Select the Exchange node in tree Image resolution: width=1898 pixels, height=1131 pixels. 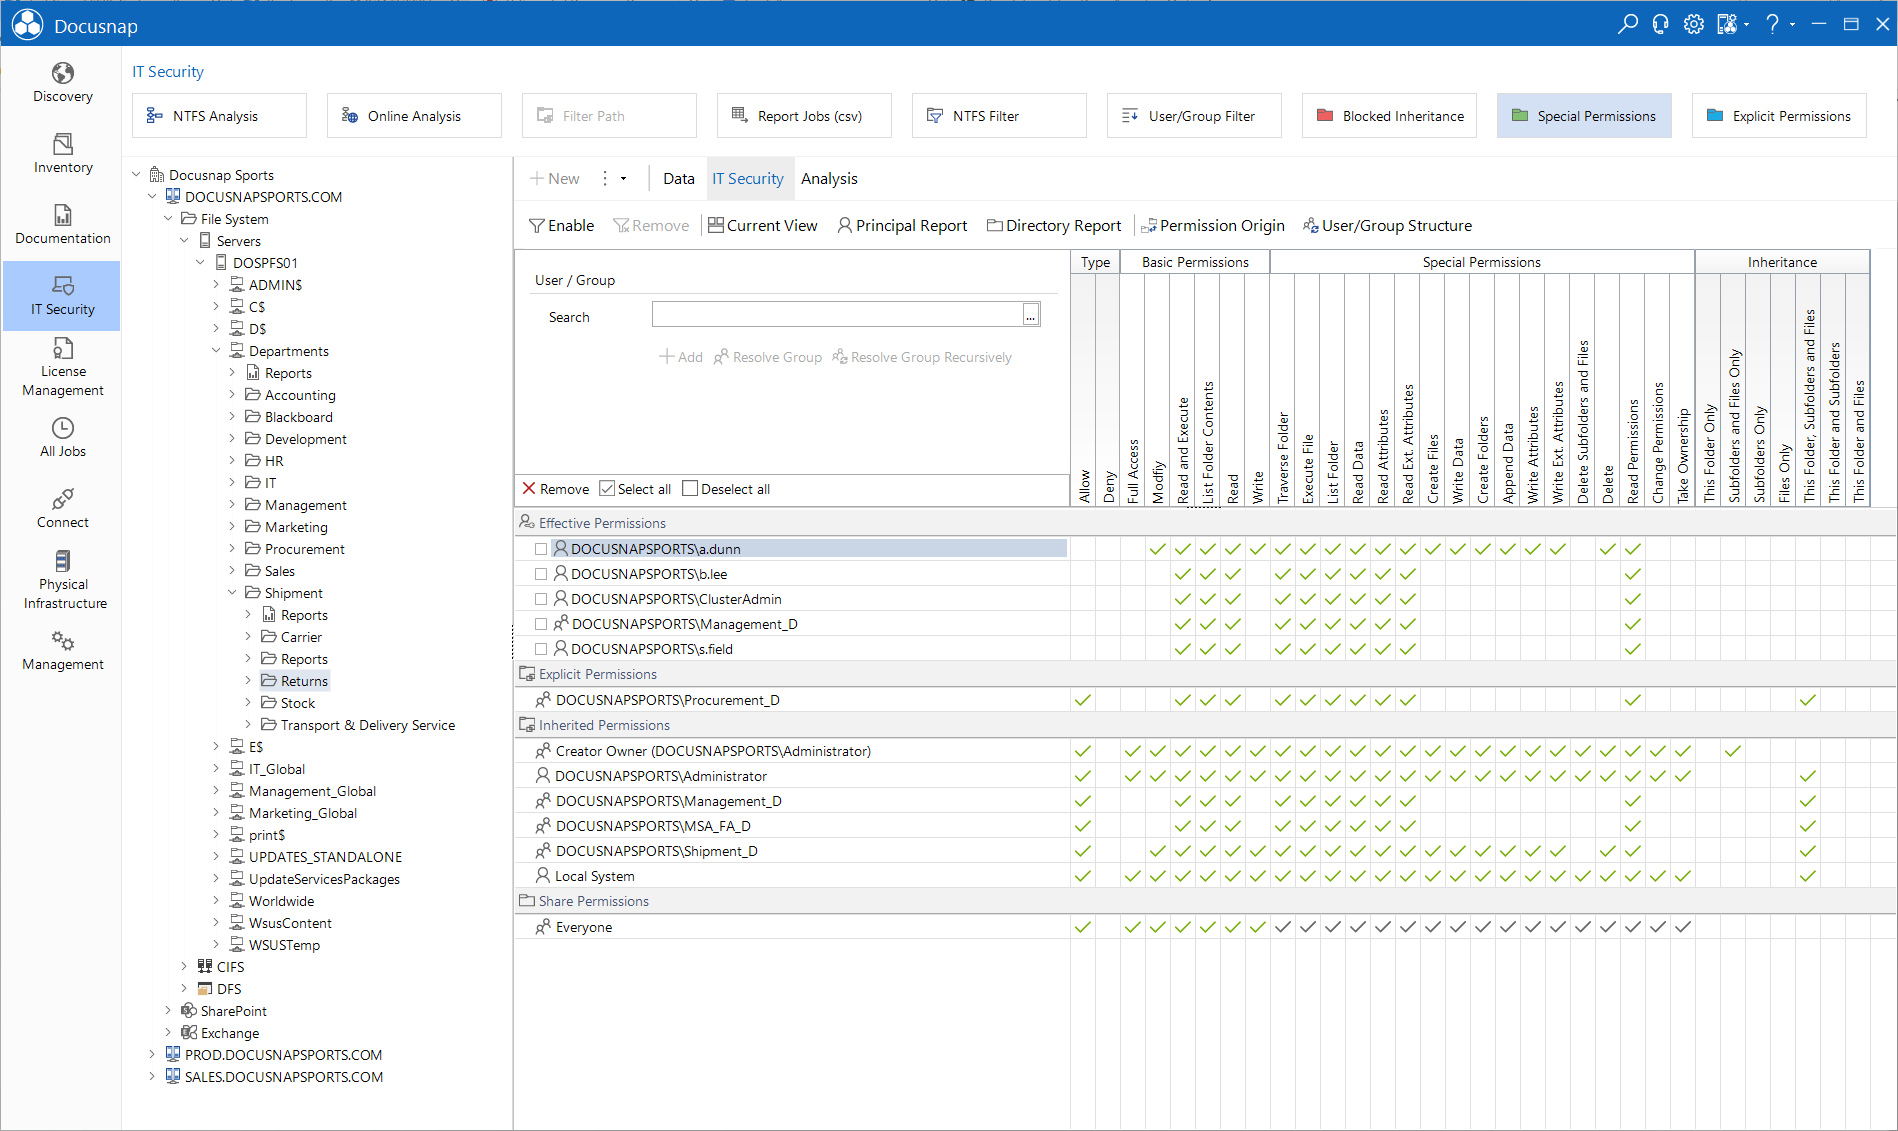(x=220, y=1033)
